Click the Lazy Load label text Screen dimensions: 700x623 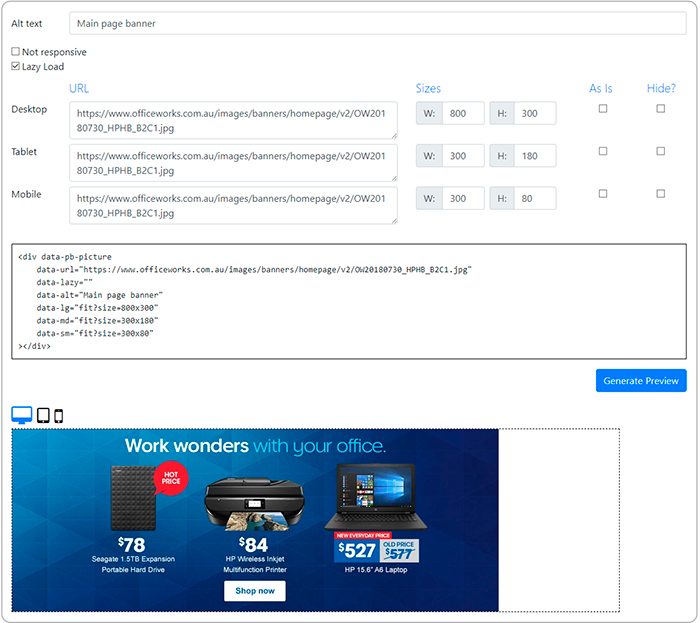click(x=43, y=66)
